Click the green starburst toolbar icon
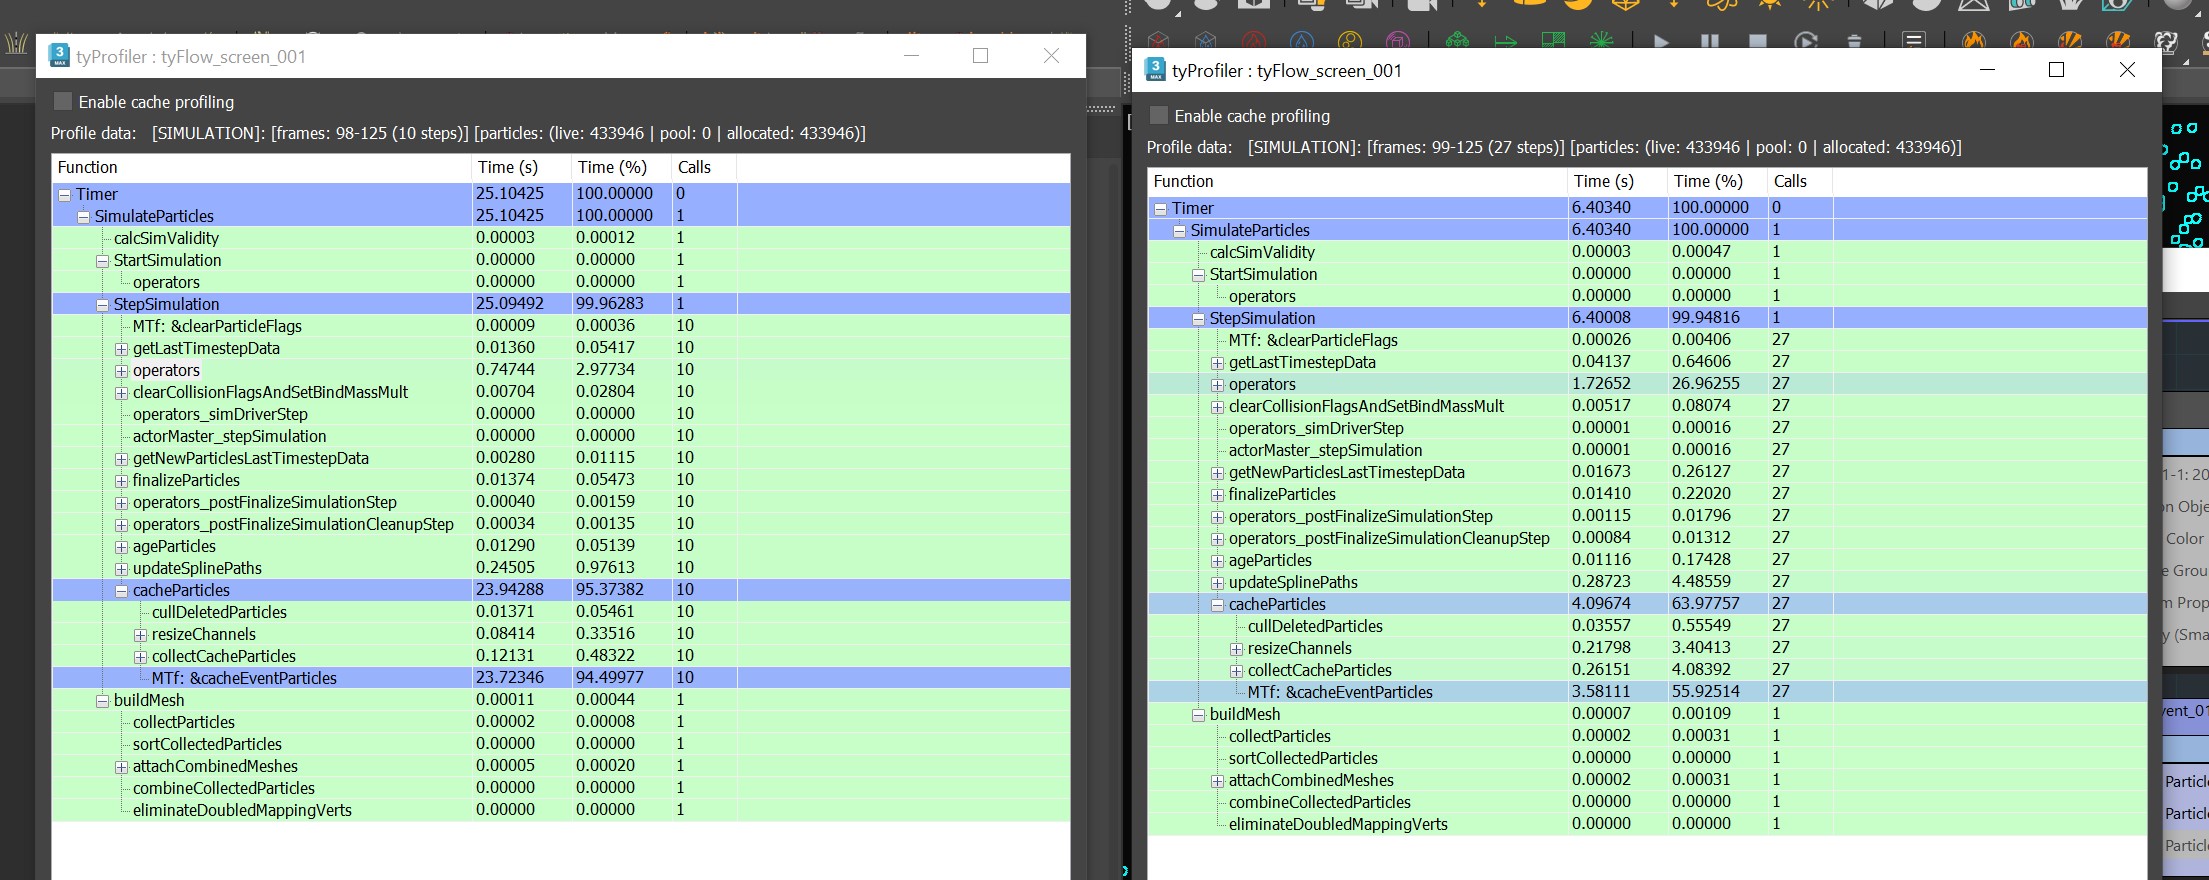The image size is (2209, 880). tap(1601, 41)
